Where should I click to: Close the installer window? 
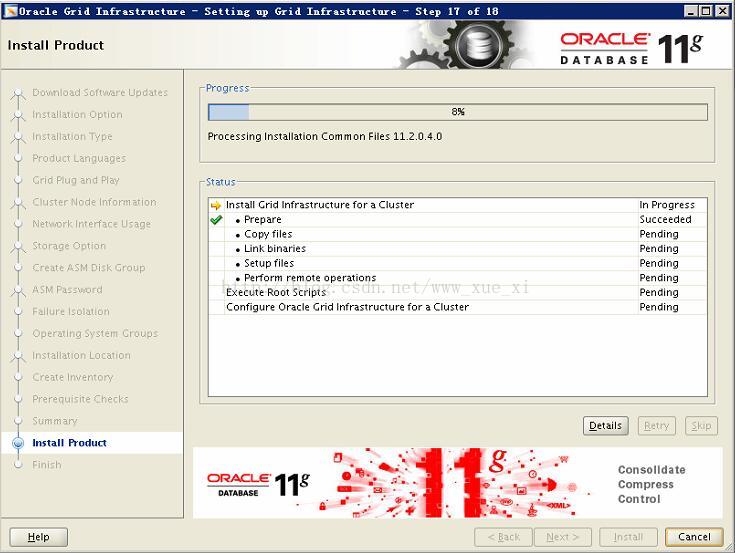tap(722, 11)
